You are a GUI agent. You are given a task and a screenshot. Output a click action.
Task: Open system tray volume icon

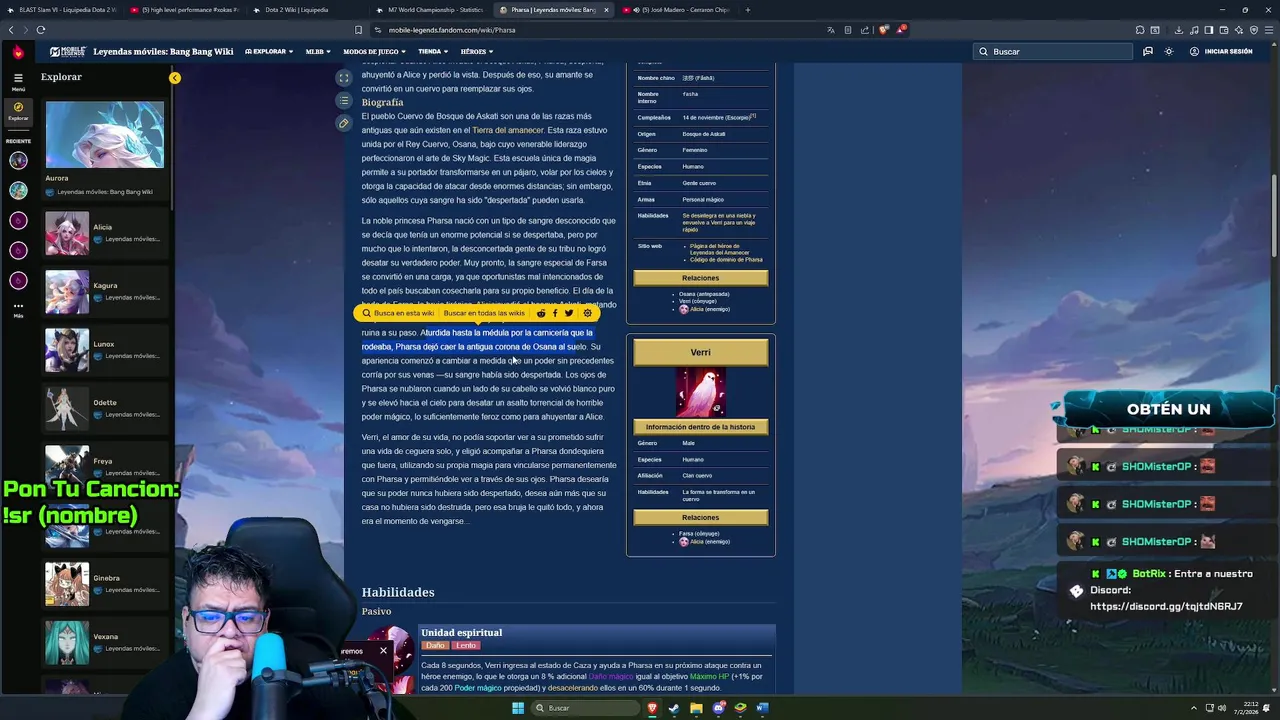(1222, 708)
